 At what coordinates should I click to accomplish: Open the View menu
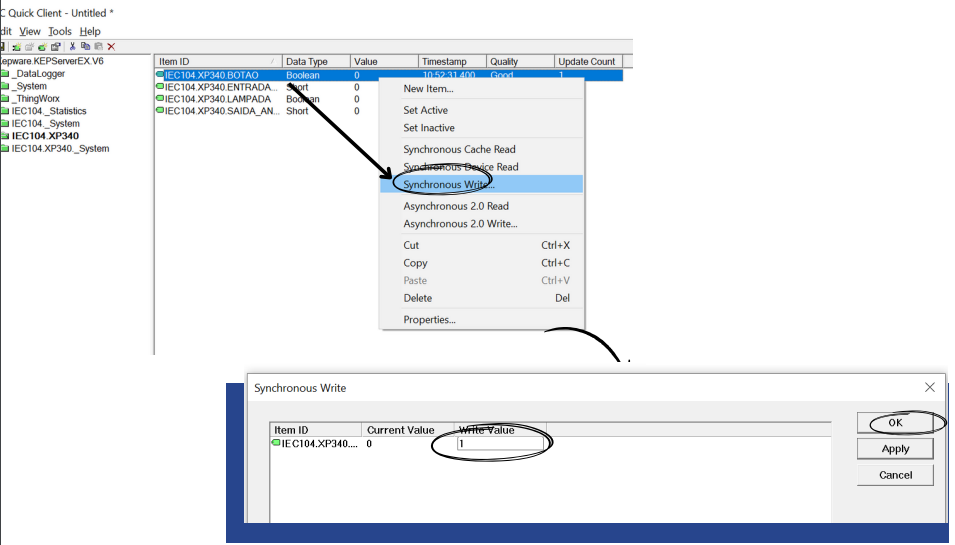pyautogui.click(x=30, y=32)
